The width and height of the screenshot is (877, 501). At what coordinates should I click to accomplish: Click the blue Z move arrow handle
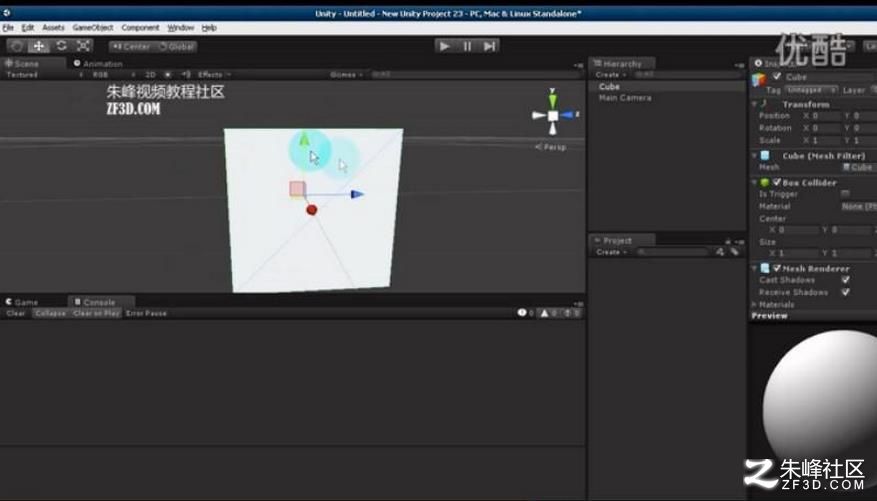[357, 194]
